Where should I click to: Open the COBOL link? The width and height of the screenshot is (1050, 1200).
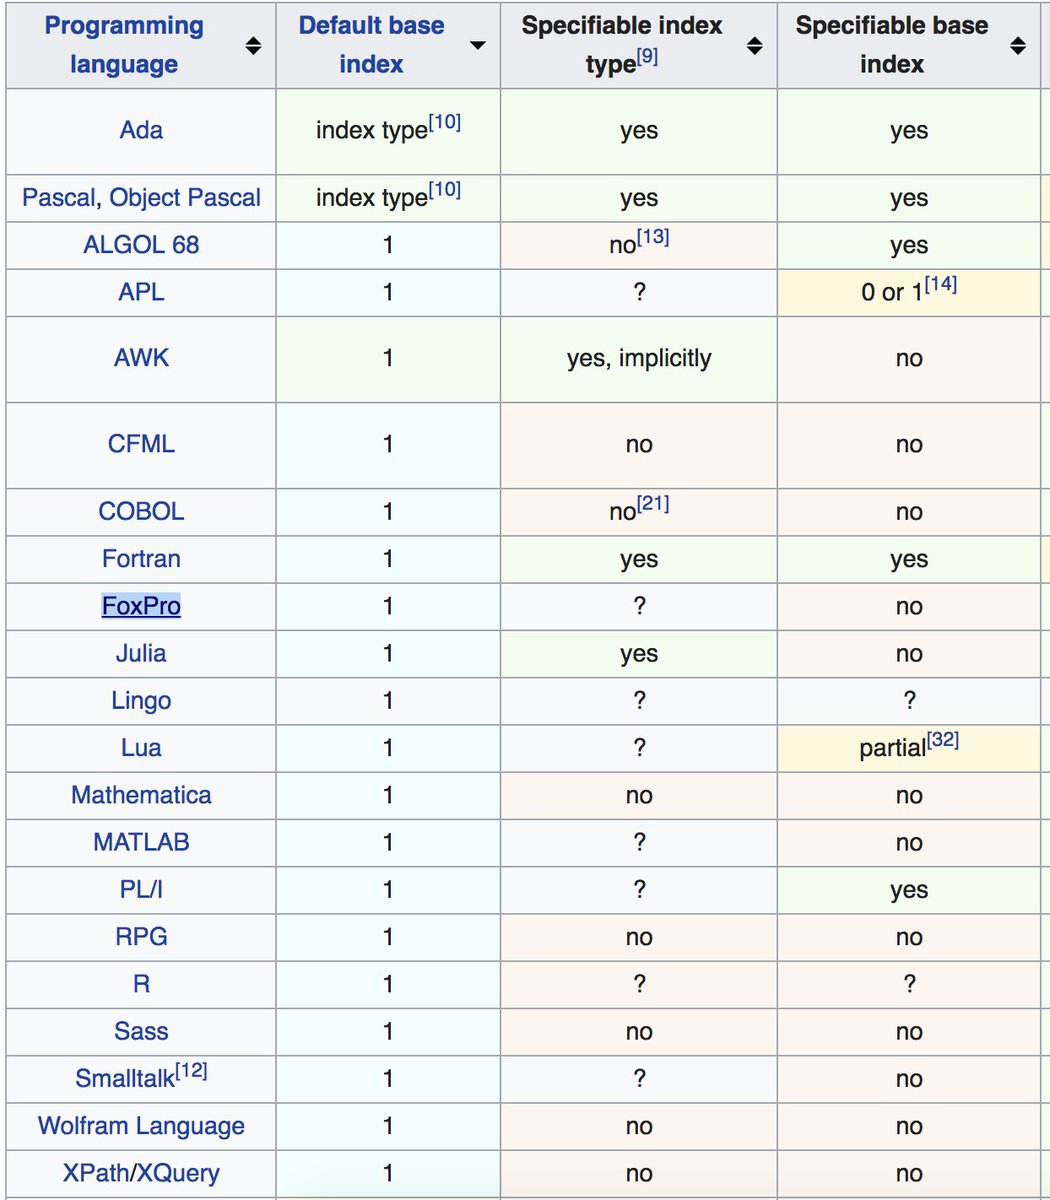(x=141, y=511)
